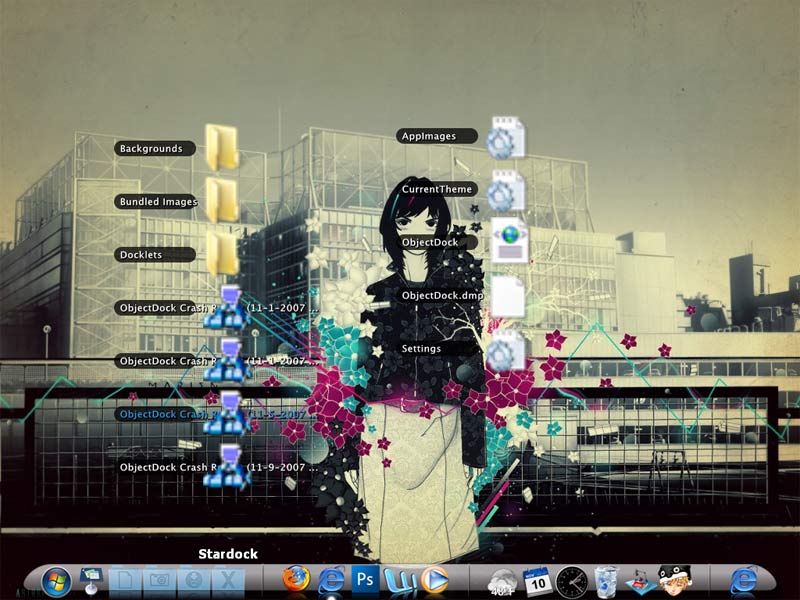Screen dimensions: 800x600
Task: Open the ObjectDock web document icon
Action: click(x=509, y=241)
